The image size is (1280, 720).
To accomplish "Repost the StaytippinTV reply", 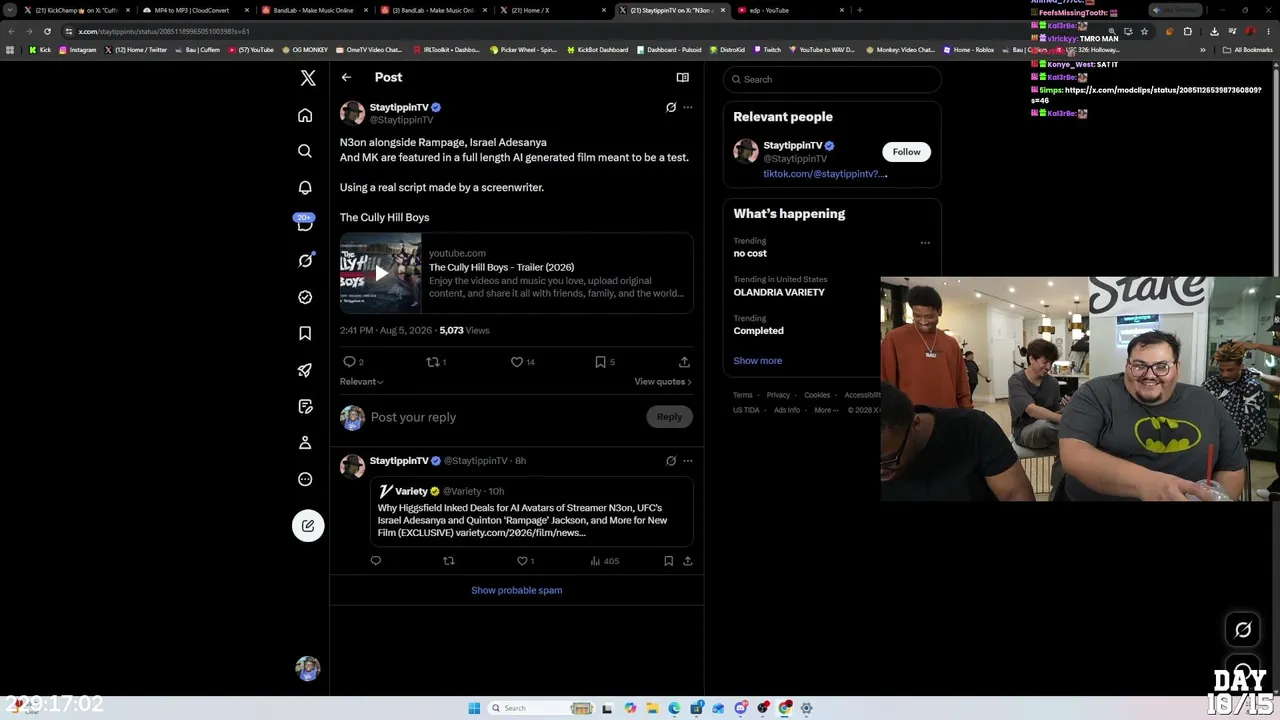I will coord(448,561).
